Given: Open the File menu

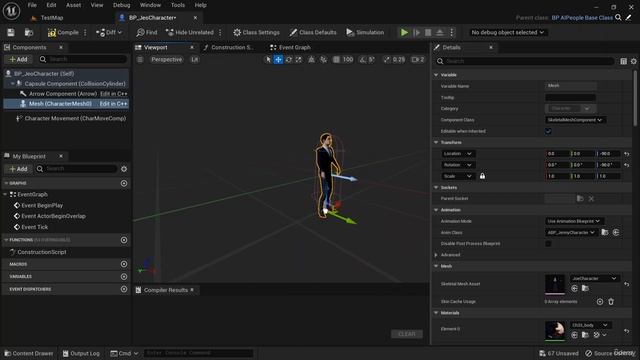Looking at the screenshot, I should point(32,5).
